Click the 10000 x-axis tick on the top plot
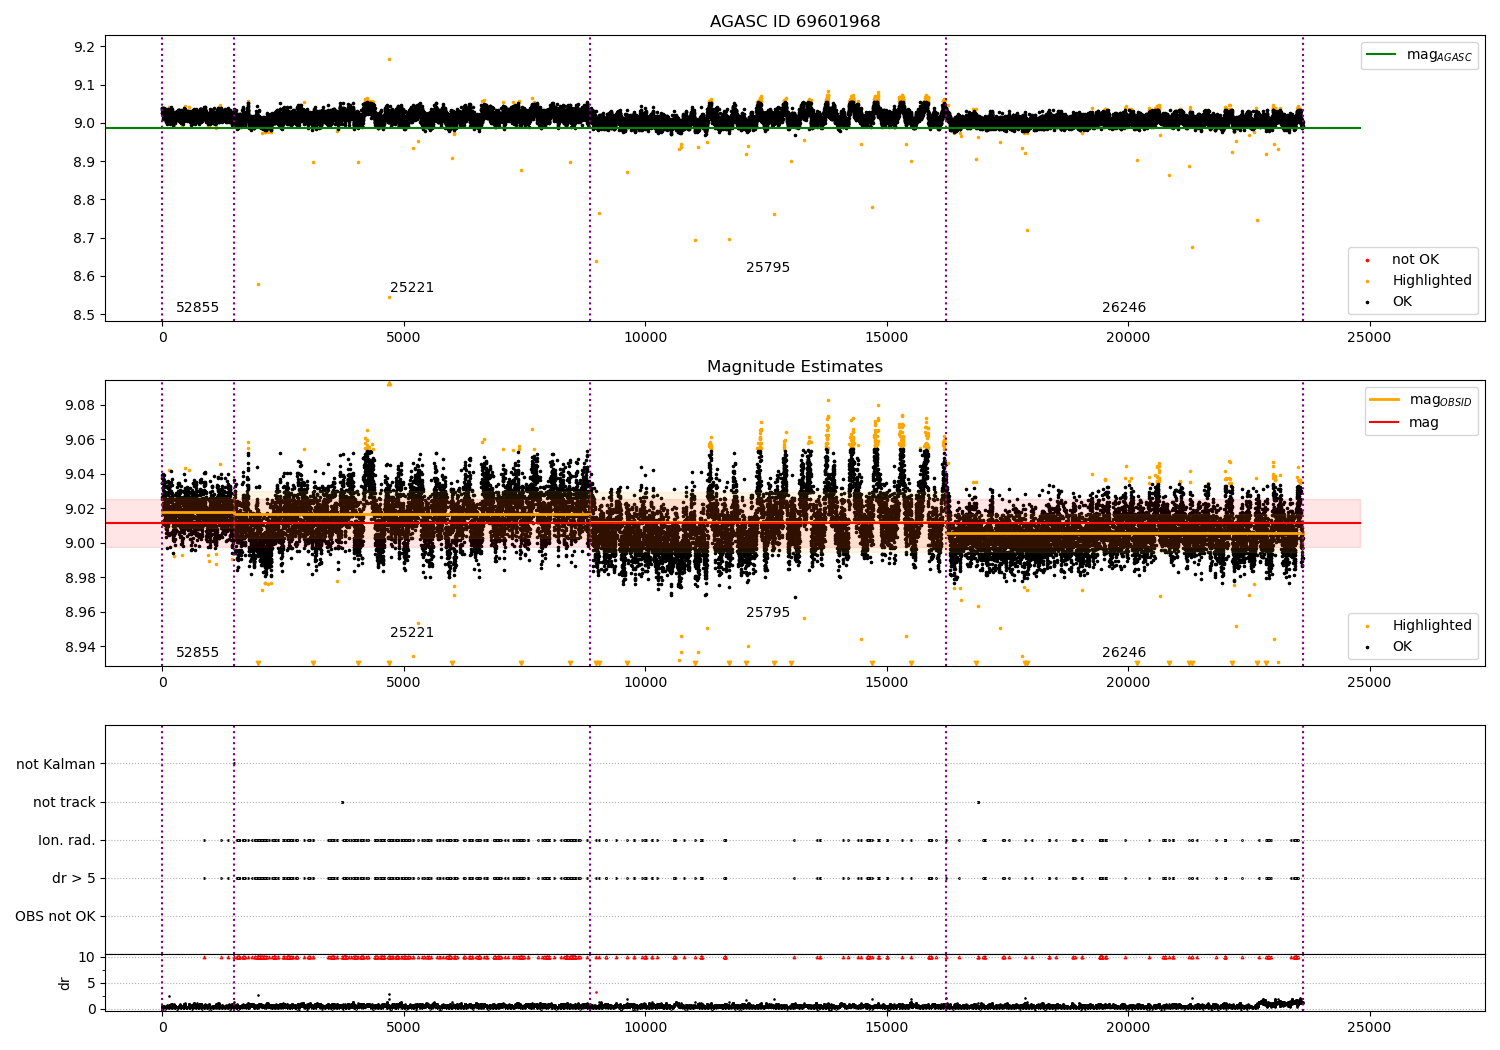This screenshot has height=1050, width=1500. point(645,338)
